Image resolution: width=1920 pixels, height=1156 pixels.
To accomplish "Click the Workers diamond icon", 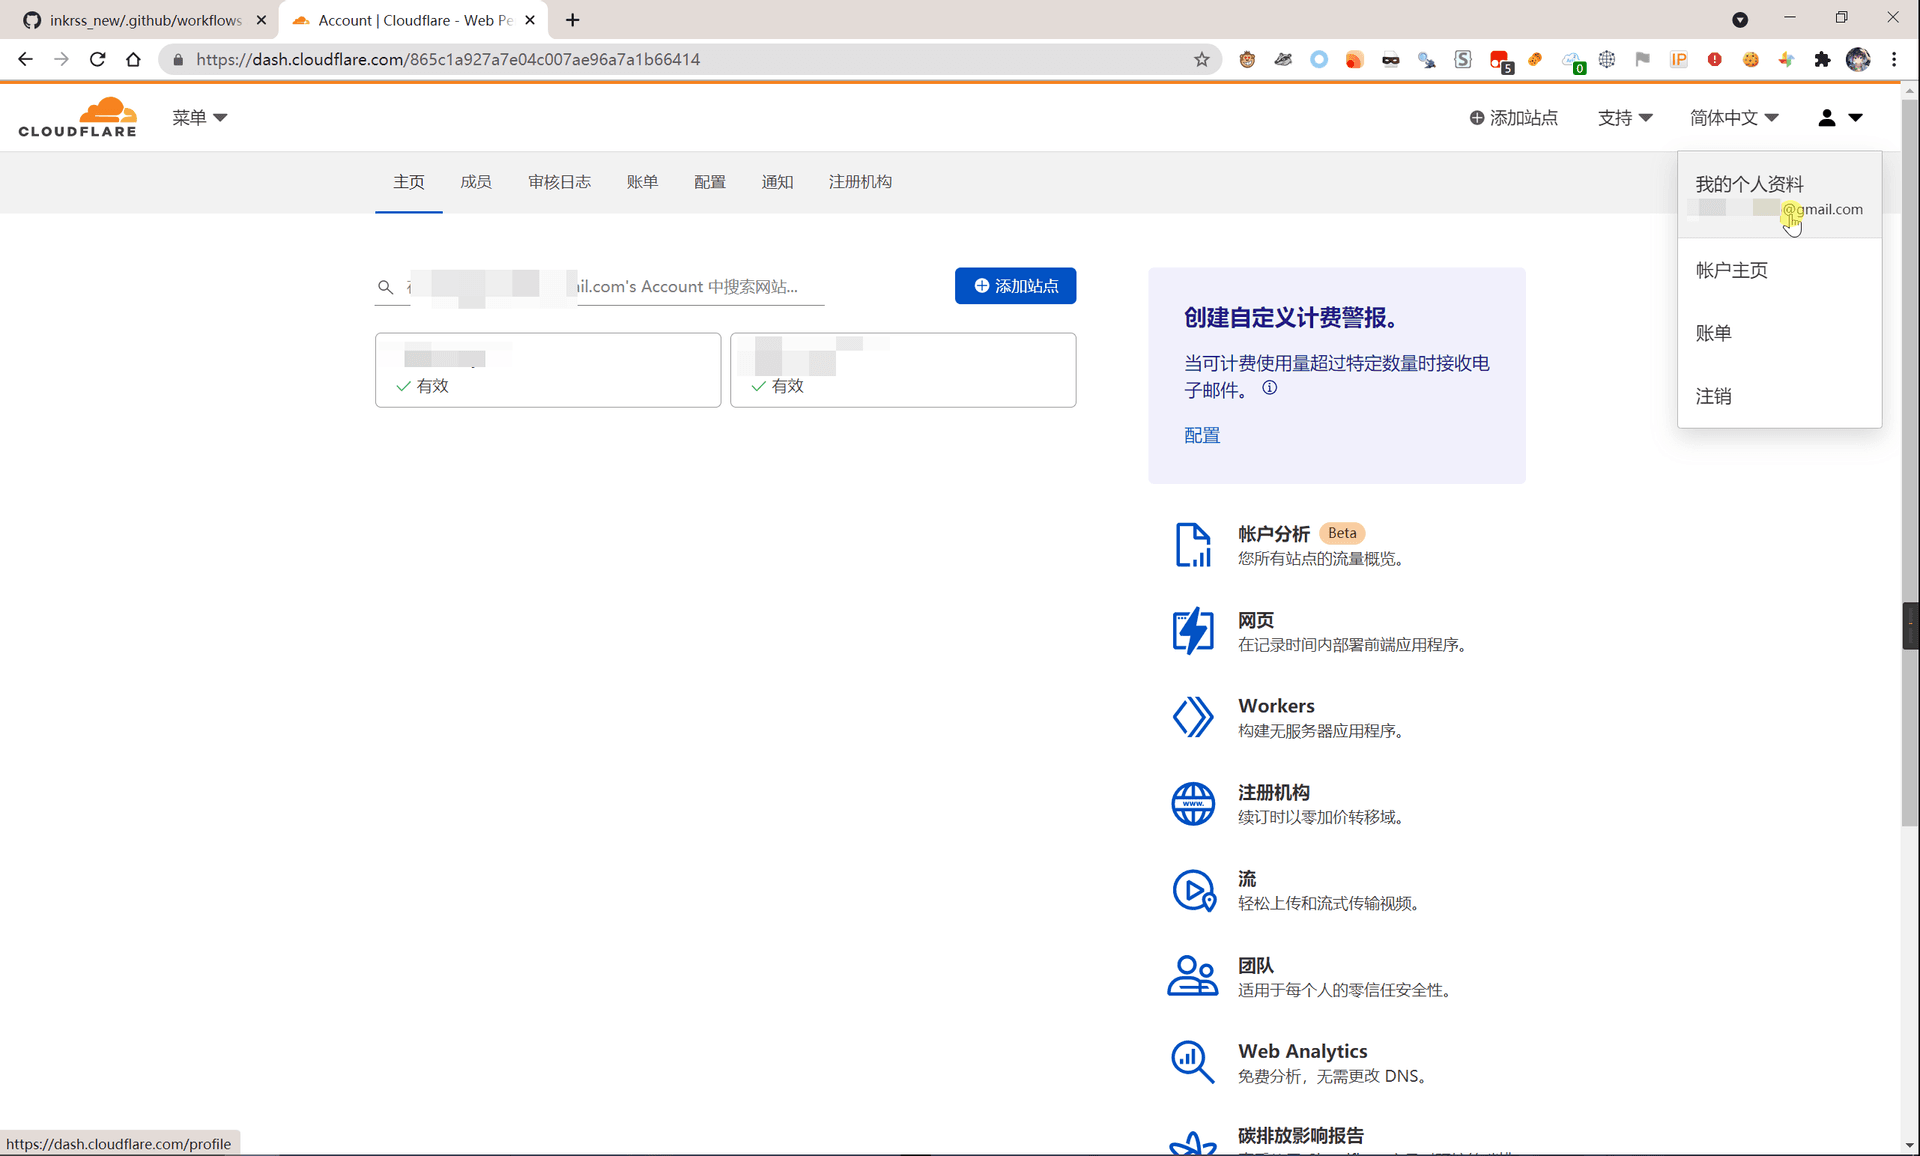I will point(1193,717).
